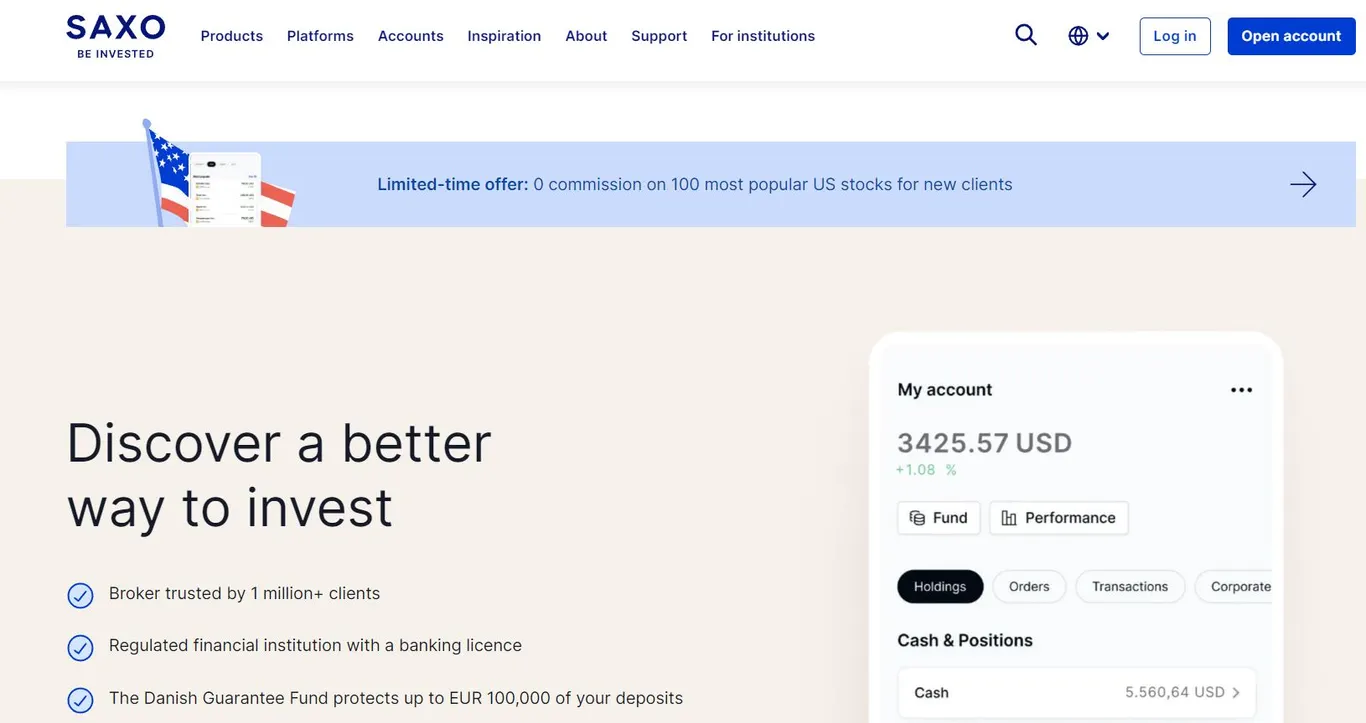The height and width of the screenshot is (723, 1366).
Task: Click the Saxo Be Invested logo
Action: click(116, 36)
